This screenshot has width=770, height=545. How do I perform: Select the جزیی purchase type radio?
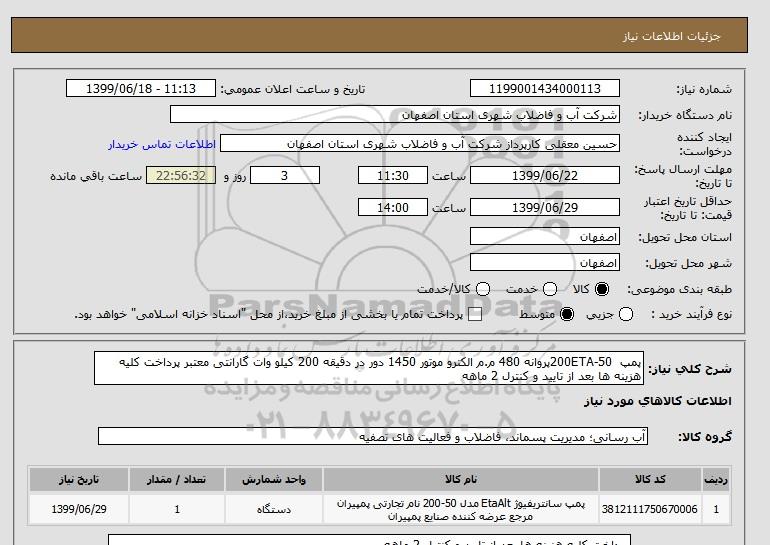coord(626,314)
